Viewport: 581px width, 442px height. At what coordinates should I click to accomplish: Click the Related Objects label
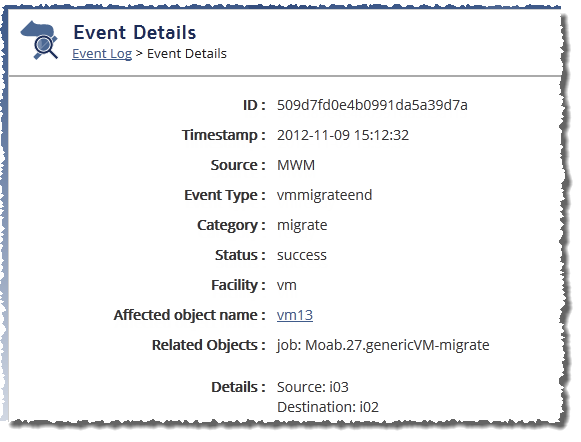209,345
